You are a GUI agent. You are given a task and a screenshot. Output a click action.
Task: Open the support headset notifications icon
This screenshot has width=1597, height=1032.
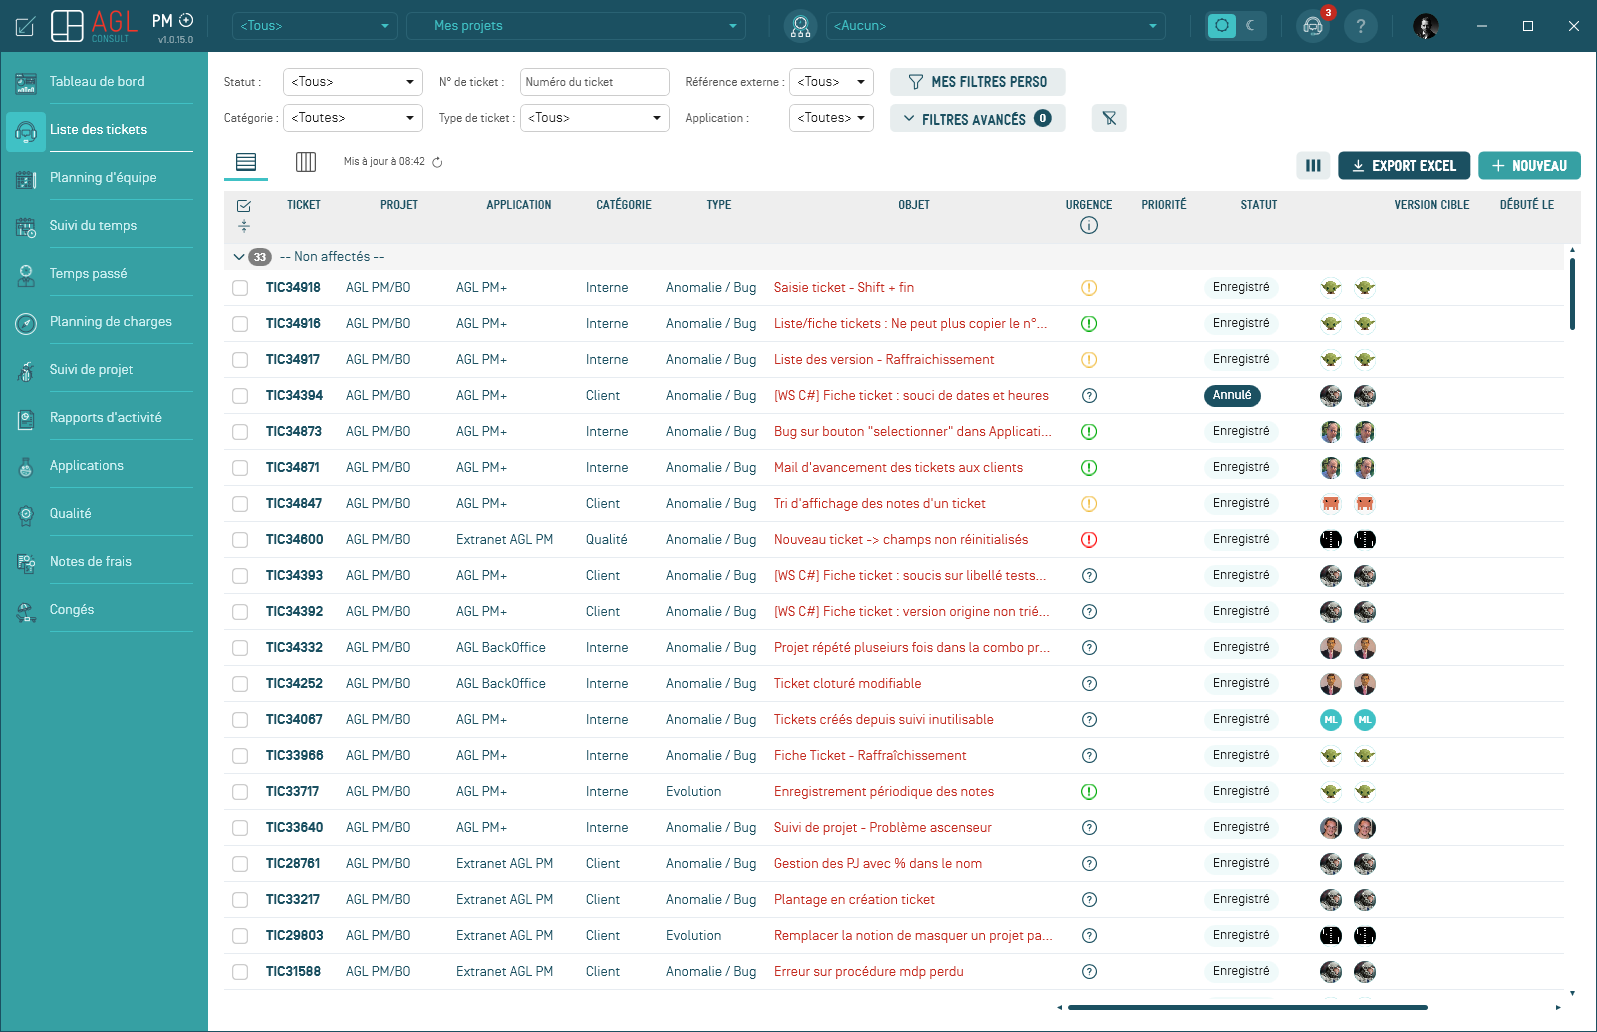point(1313,26)
